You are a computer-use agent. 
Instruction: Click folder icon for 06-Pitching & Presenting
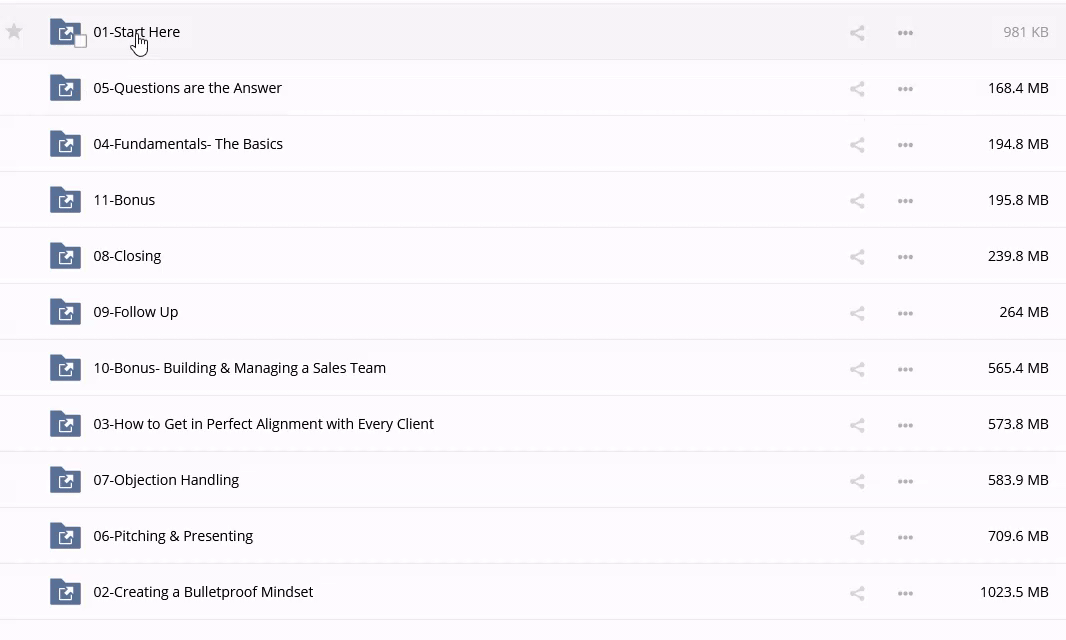tap(65, 536)
